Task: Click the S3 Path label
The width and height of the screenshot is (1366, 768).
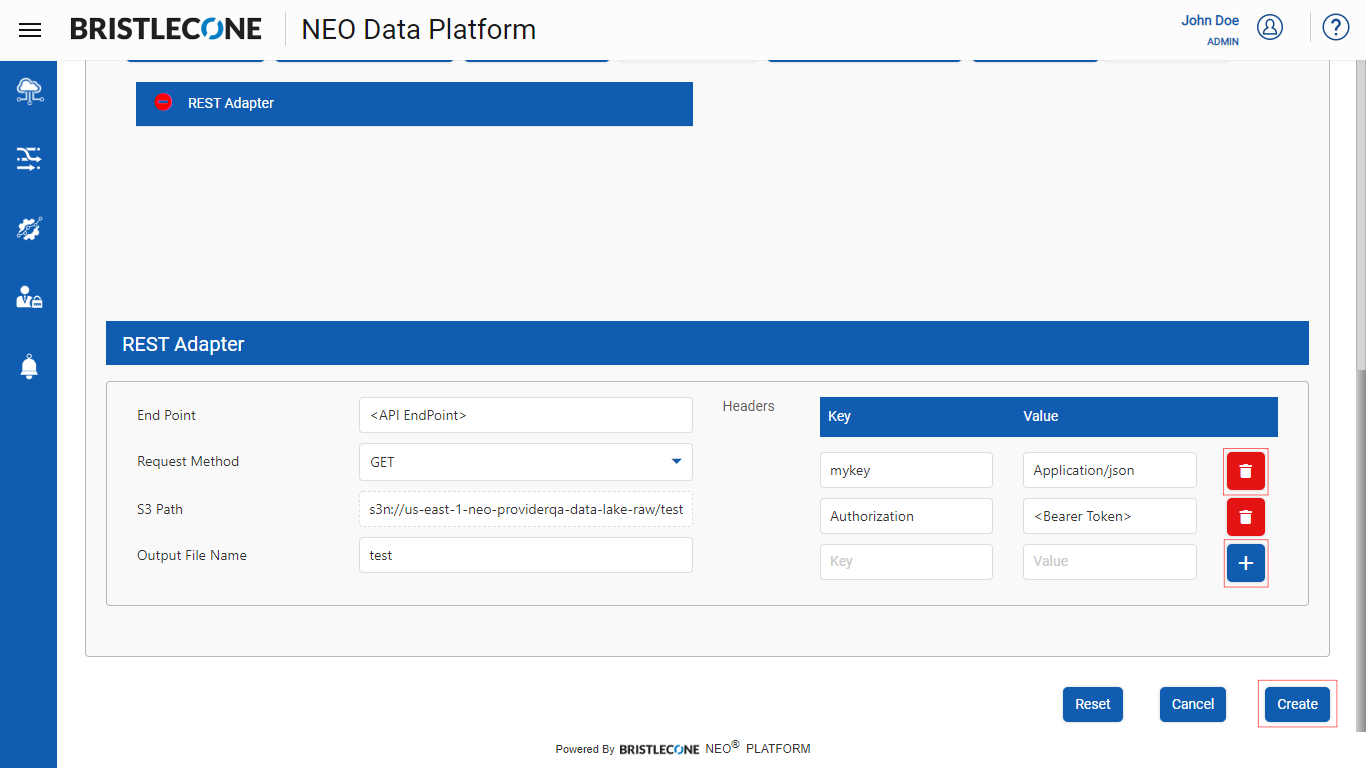Action: point(160,509)
